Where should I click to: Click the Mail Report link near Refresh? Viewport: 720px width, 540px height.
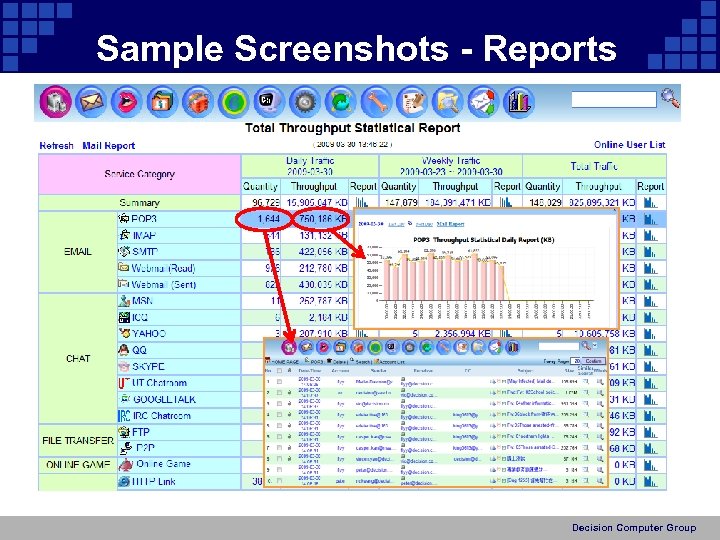[x=108, y=146]
